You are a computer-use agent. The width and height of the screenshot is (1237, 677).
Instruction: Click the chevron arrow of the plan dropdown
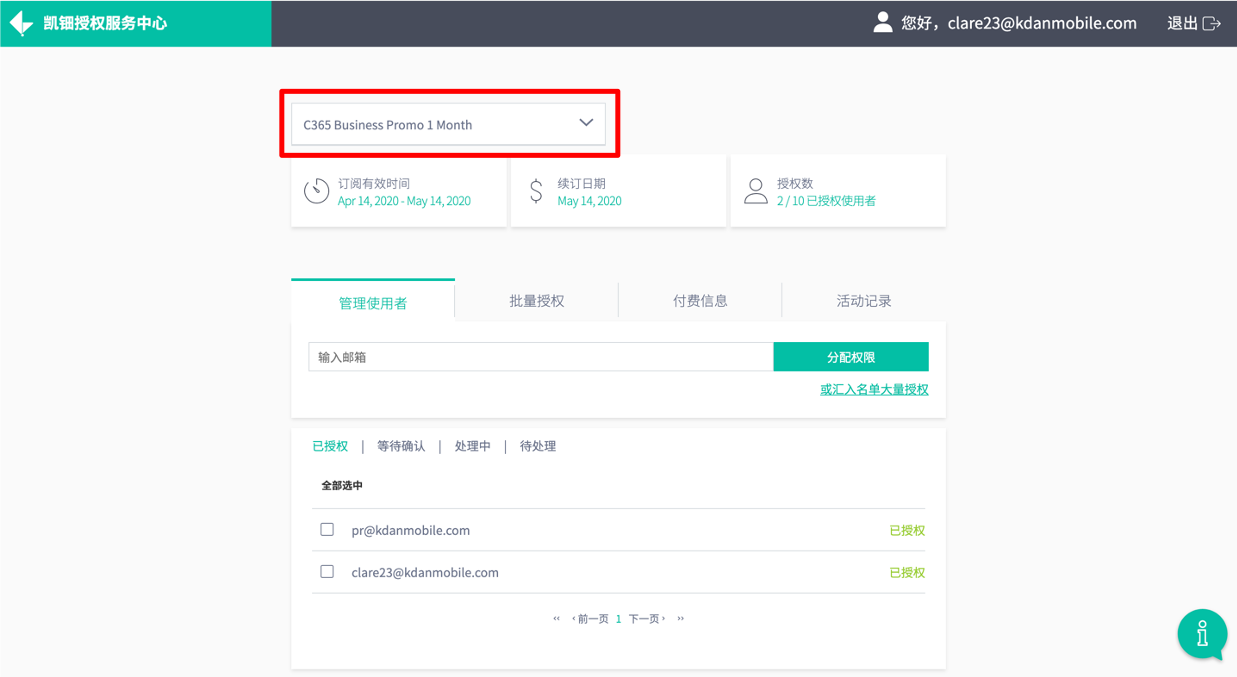tap(586, 123)
